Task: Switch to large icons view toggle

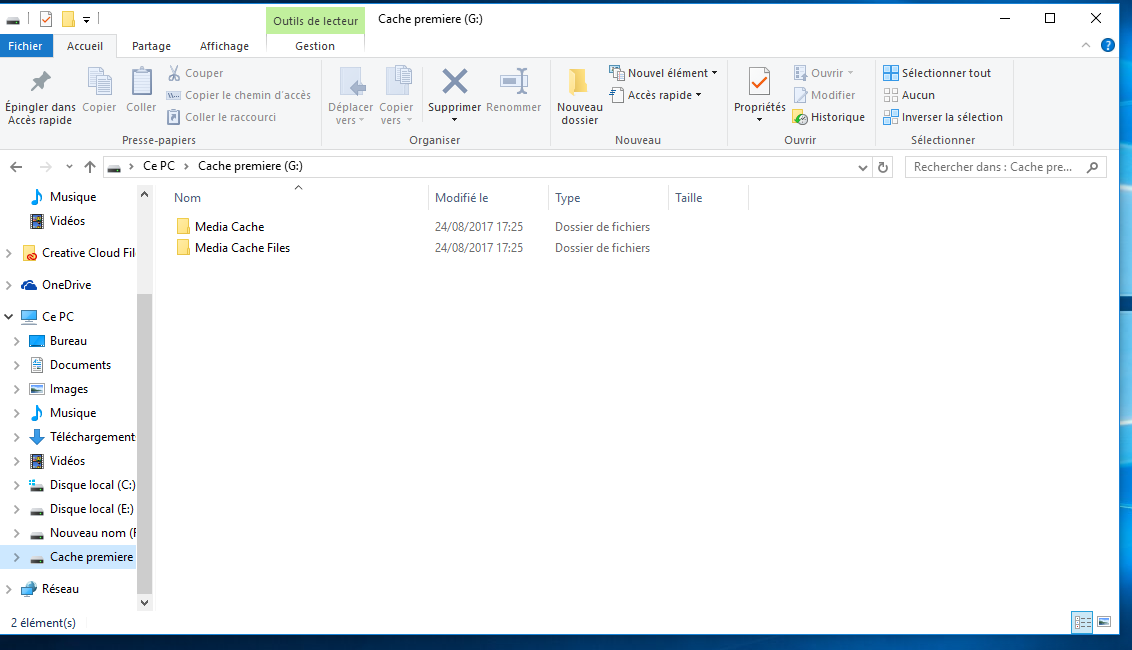Action: 1104,622
